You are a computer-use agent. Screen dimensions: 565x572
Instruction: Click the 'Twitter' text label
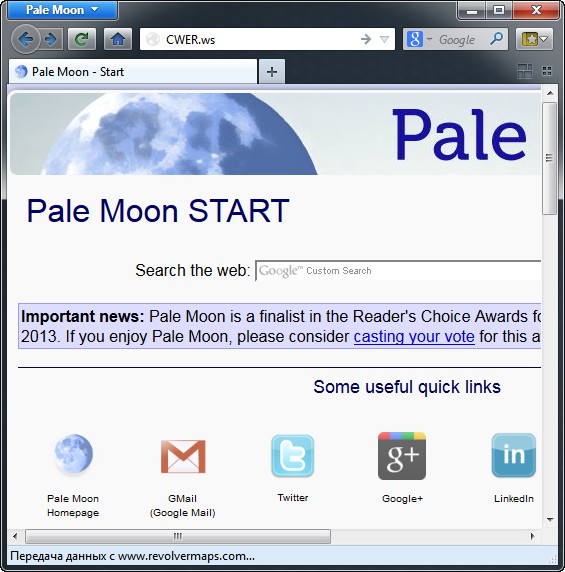[x=293, y=498]
